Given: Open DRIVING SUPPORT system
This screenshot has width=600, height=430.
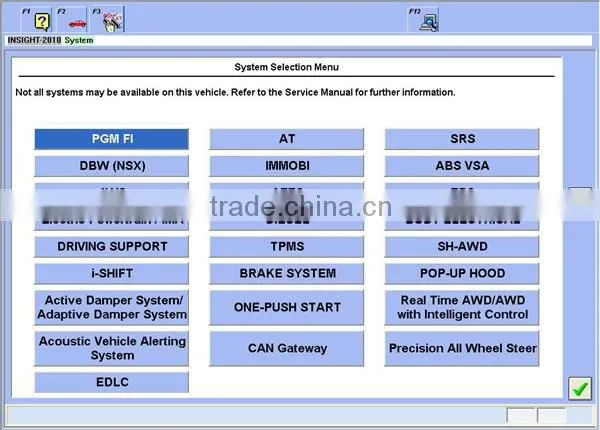Looking at the screenshot, I should (x=112, y=246).
